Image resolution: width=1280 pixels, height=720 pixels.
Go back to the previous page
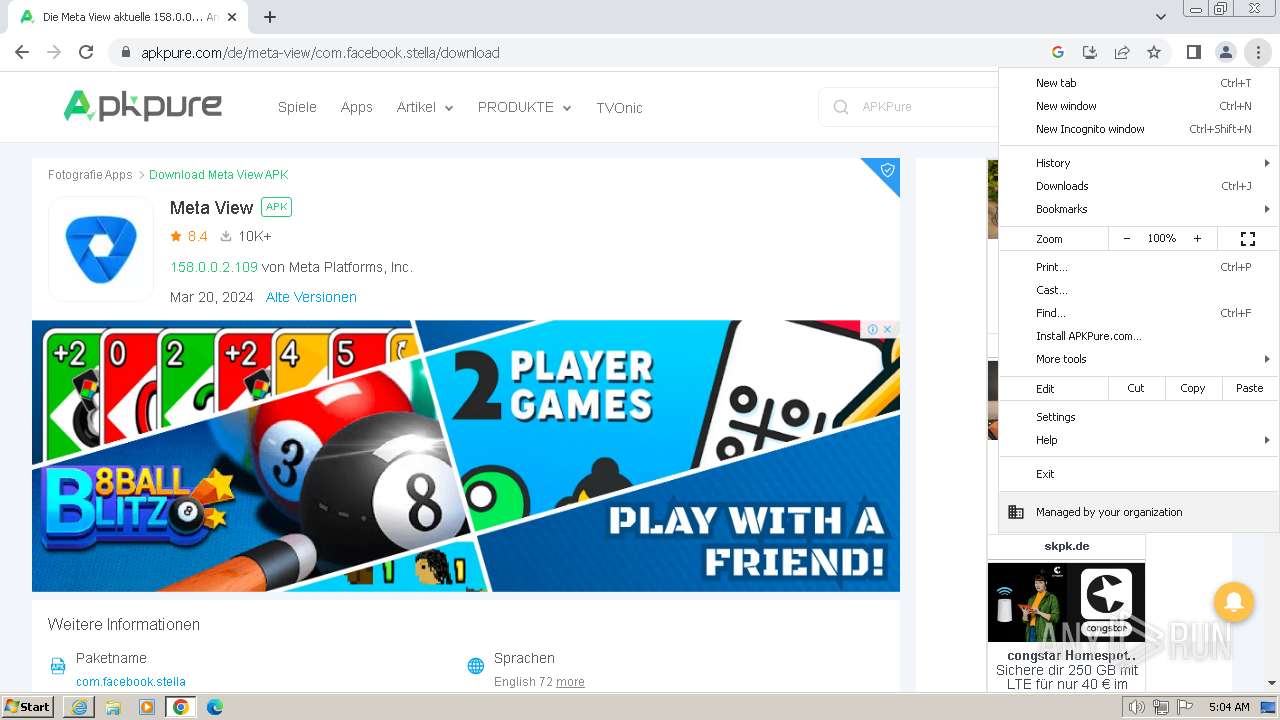(22, 52)
